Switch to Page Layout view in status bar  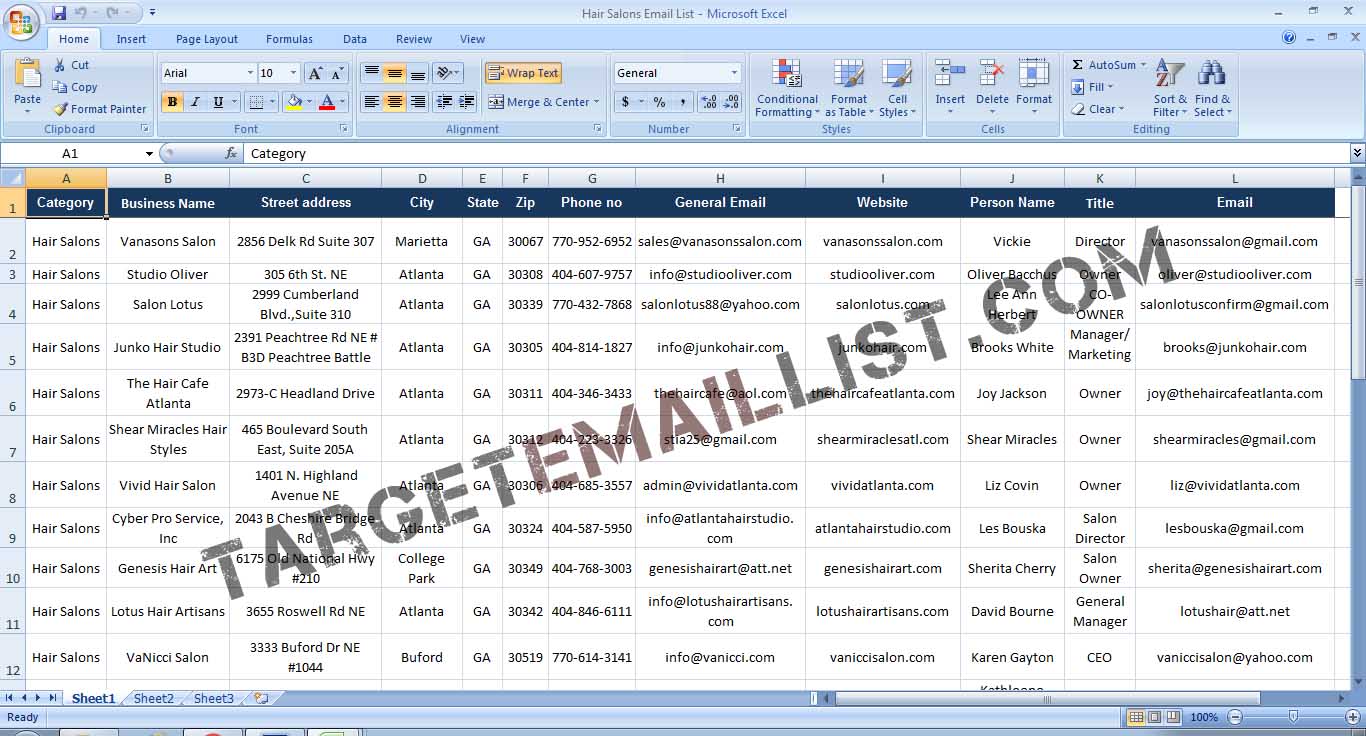[1154, 717]
